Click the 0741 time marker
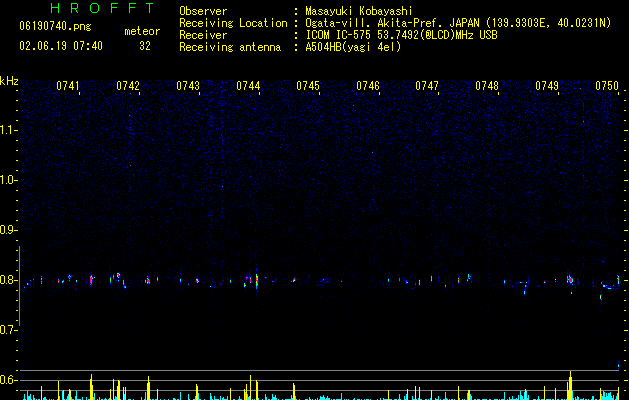 click(68, 85)
